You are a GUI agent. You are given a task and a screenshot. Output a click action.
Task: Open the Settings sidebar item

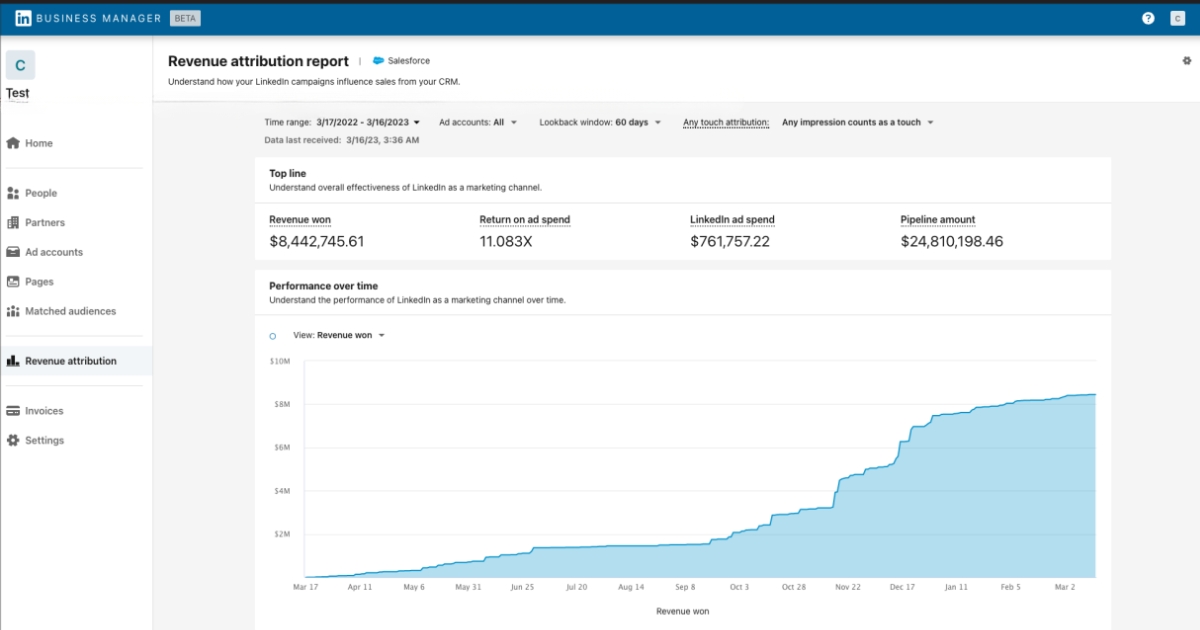point(44,440)
